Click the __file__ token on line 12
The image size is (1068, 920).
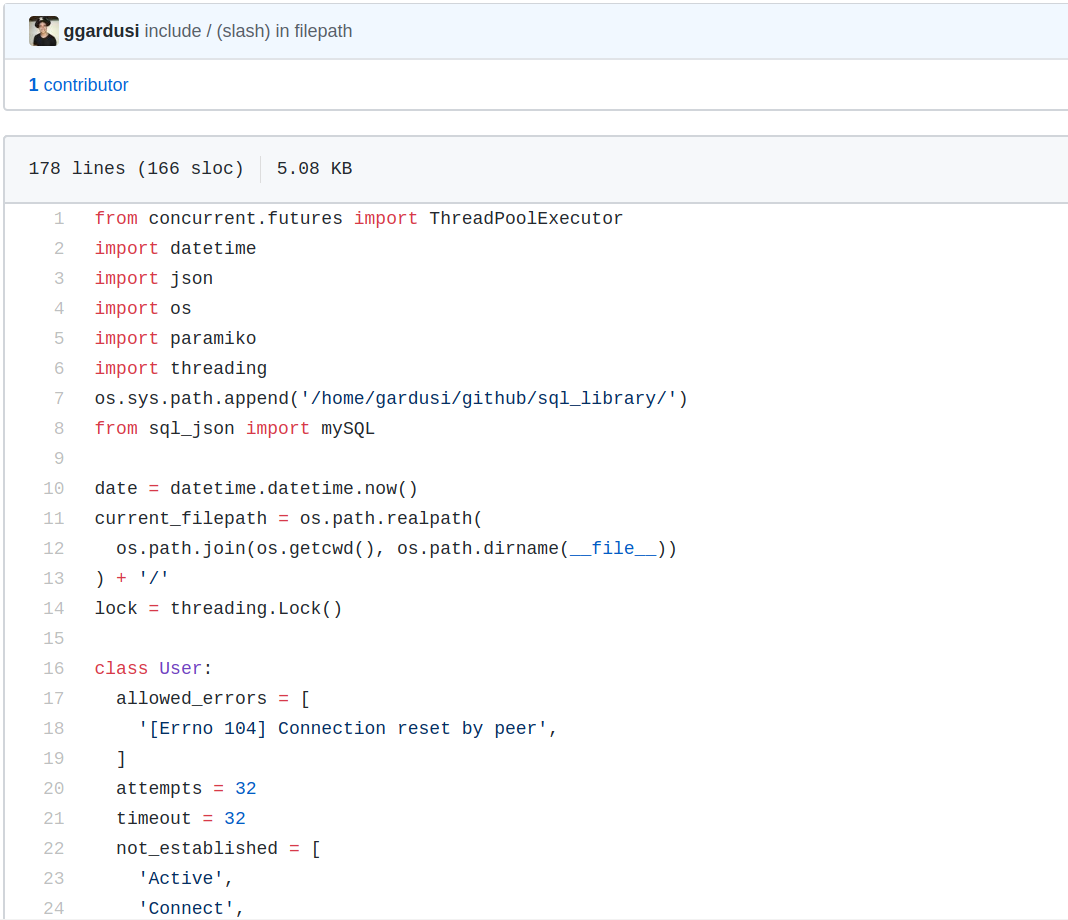coord(613,548)
